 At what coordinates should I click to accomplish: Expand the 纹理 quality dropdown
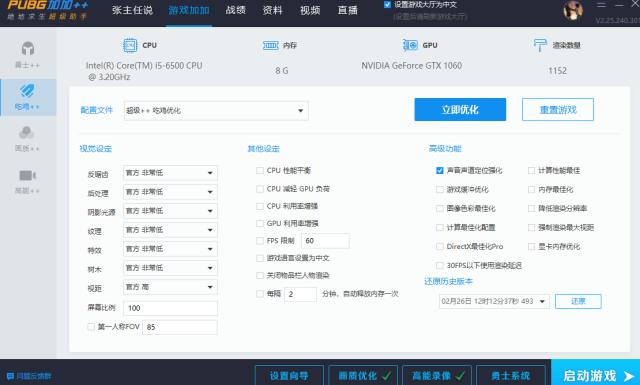(x=170, y=230)
